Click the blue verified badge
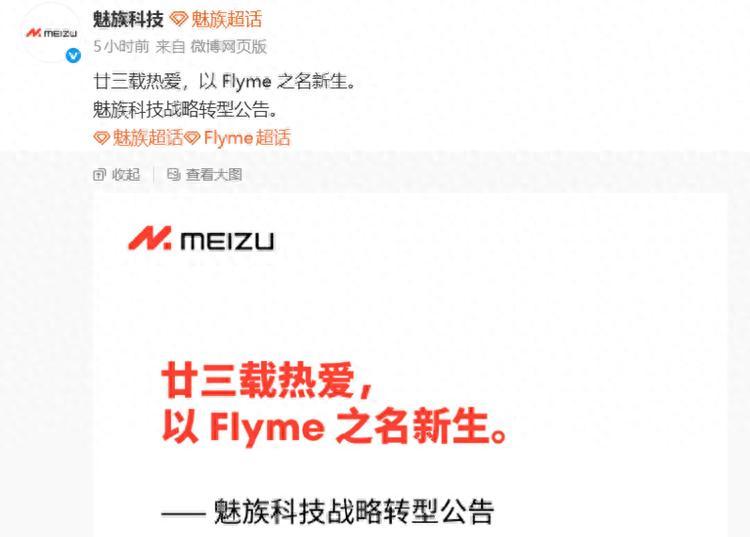 [73, 56]
